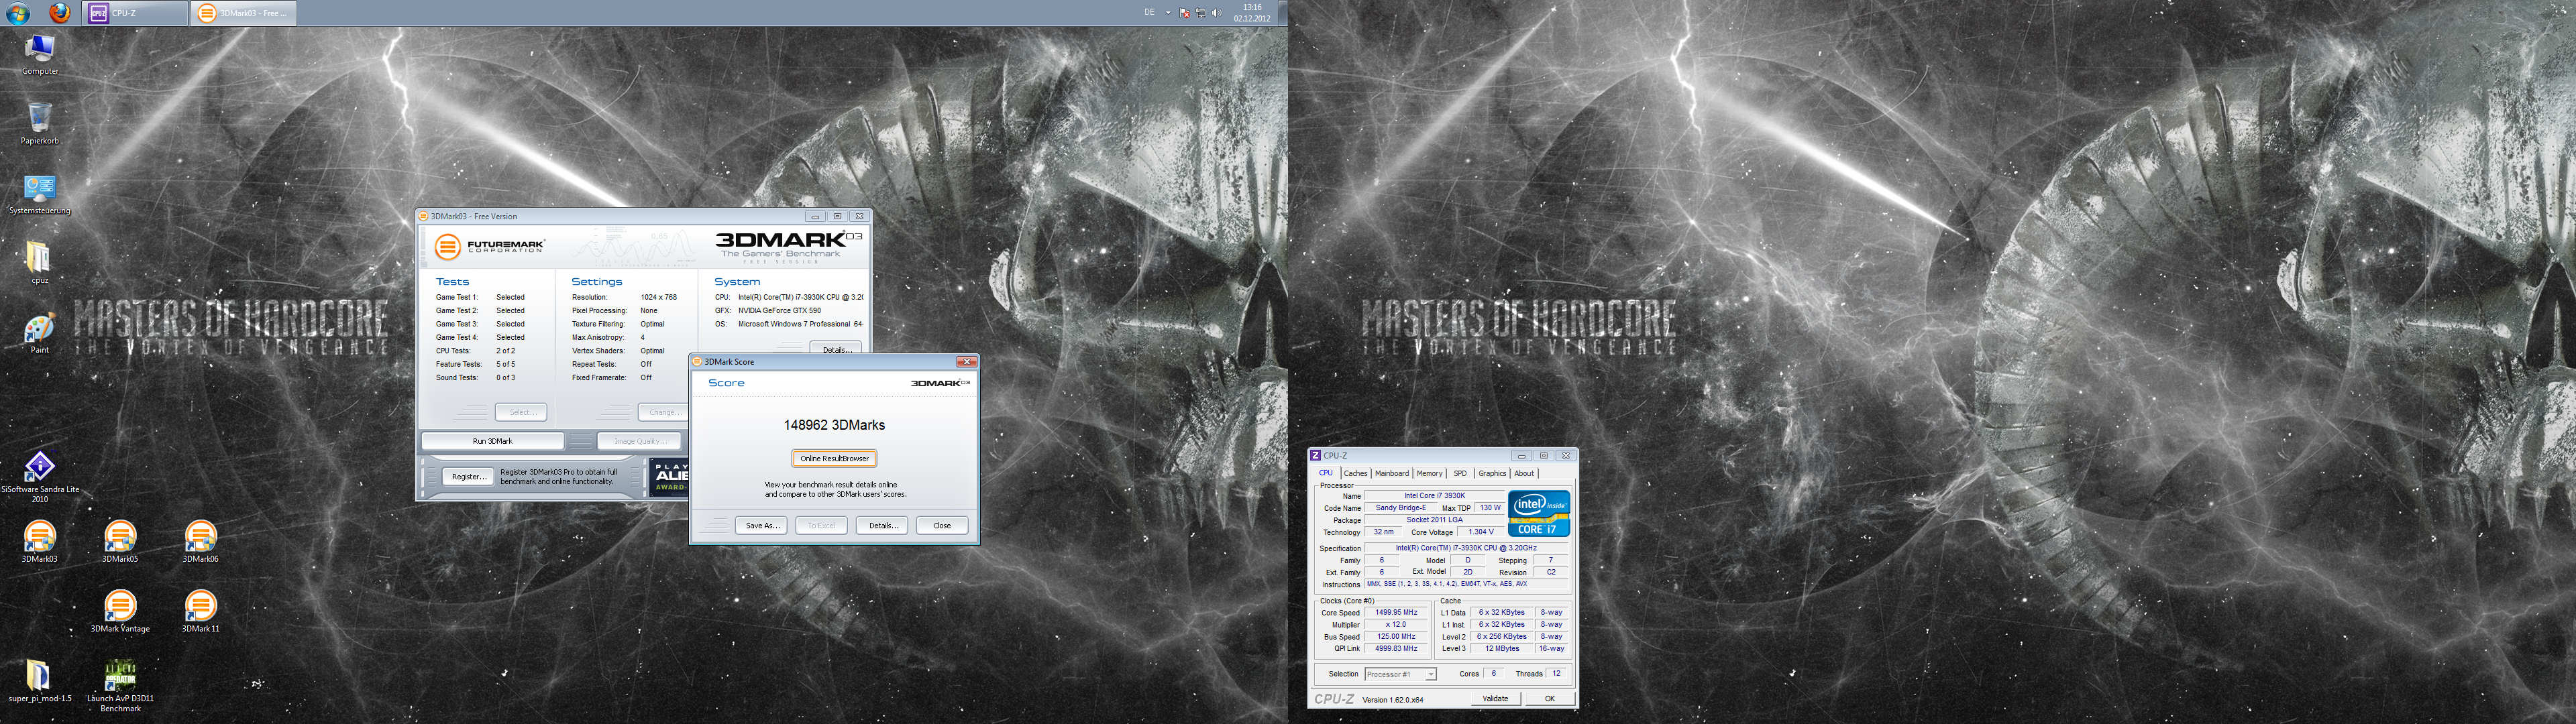2576x724 pixels.
Task: Select the 3DMark05 desktop shortcut
Action: tap(120, 542)
